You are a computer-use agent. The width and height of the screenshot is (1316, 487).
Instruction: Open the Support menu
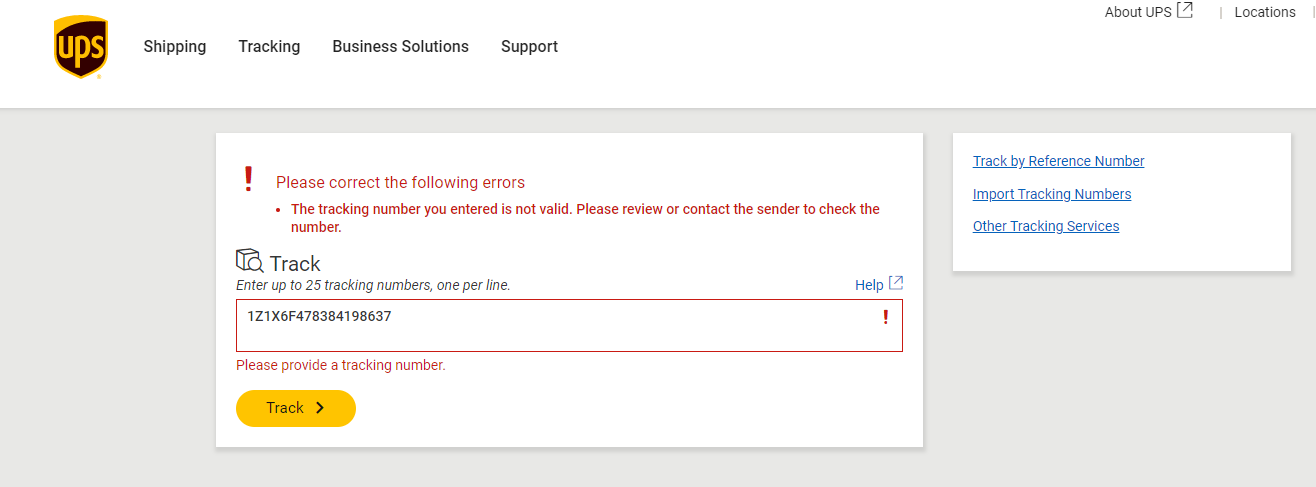pyautogui.click(x=529, y=47)
